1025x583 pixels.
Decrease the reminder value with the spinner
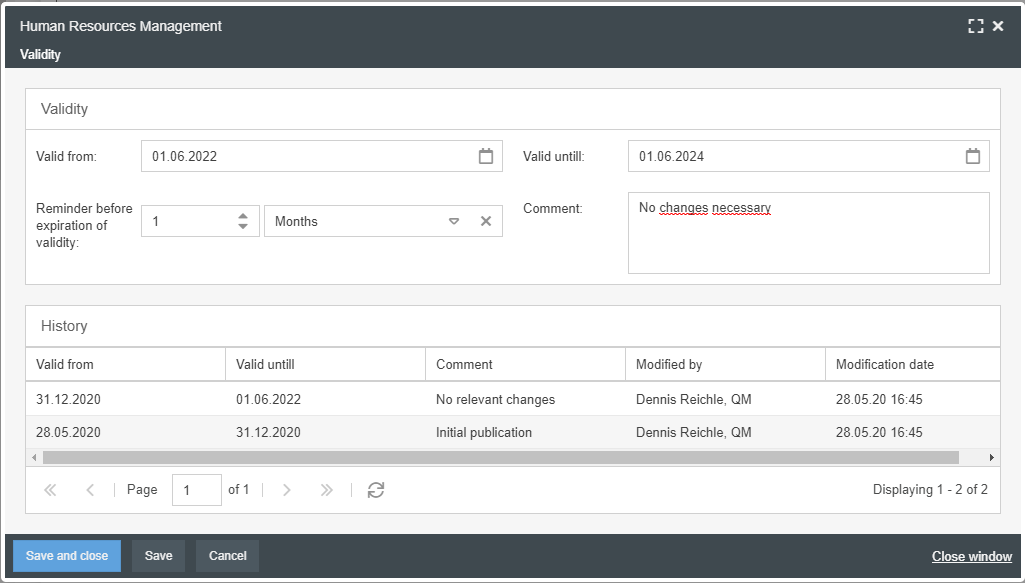point(243,227)
